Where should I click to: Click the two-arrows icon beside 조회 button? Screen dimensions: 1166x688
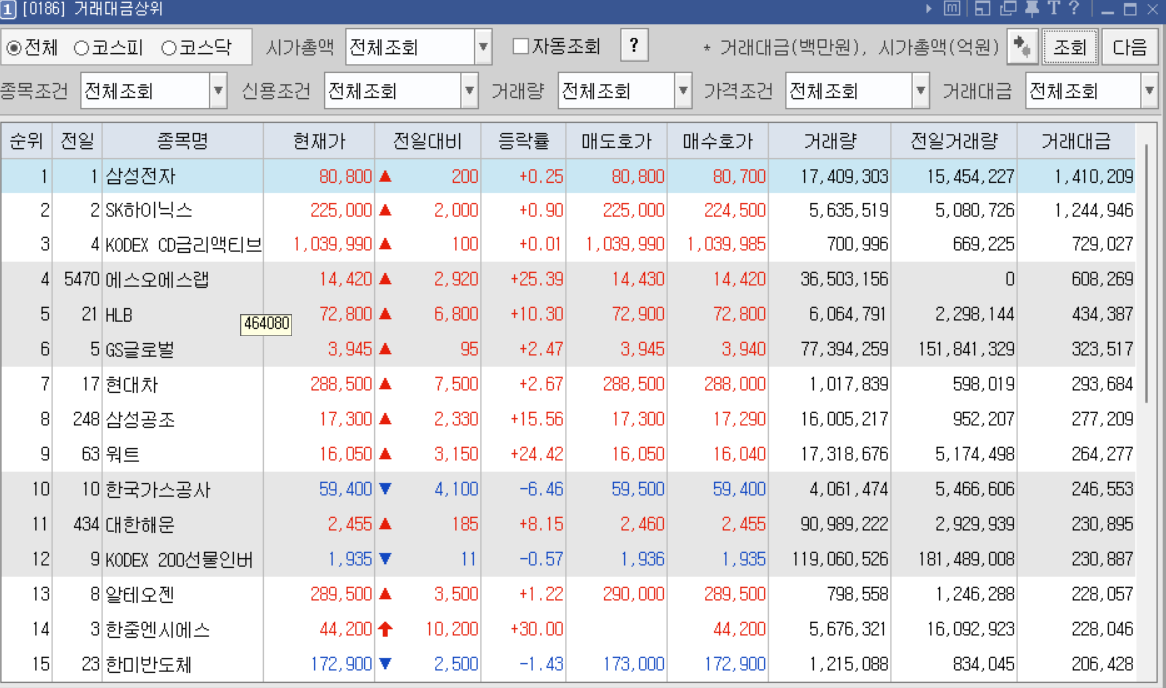pyautogui.click(x=1022, y=47)
